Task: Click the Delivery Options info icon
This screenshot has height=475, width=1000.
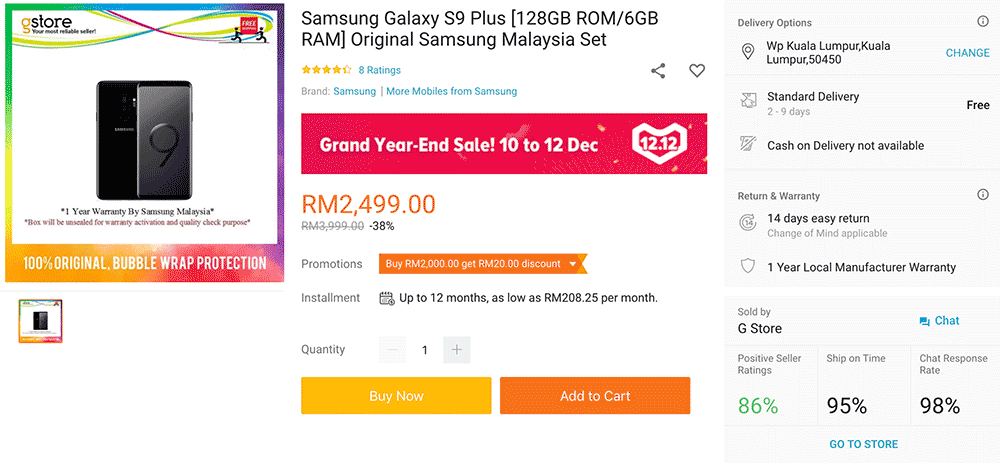Action: click(982, 22)
